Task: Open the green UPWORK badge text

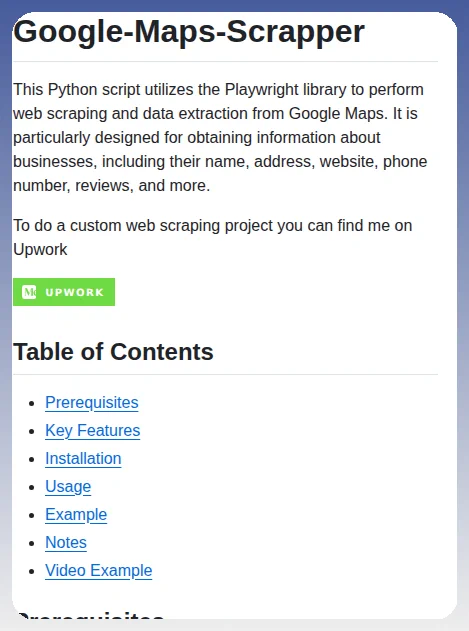Action: [x=75, y=292]
